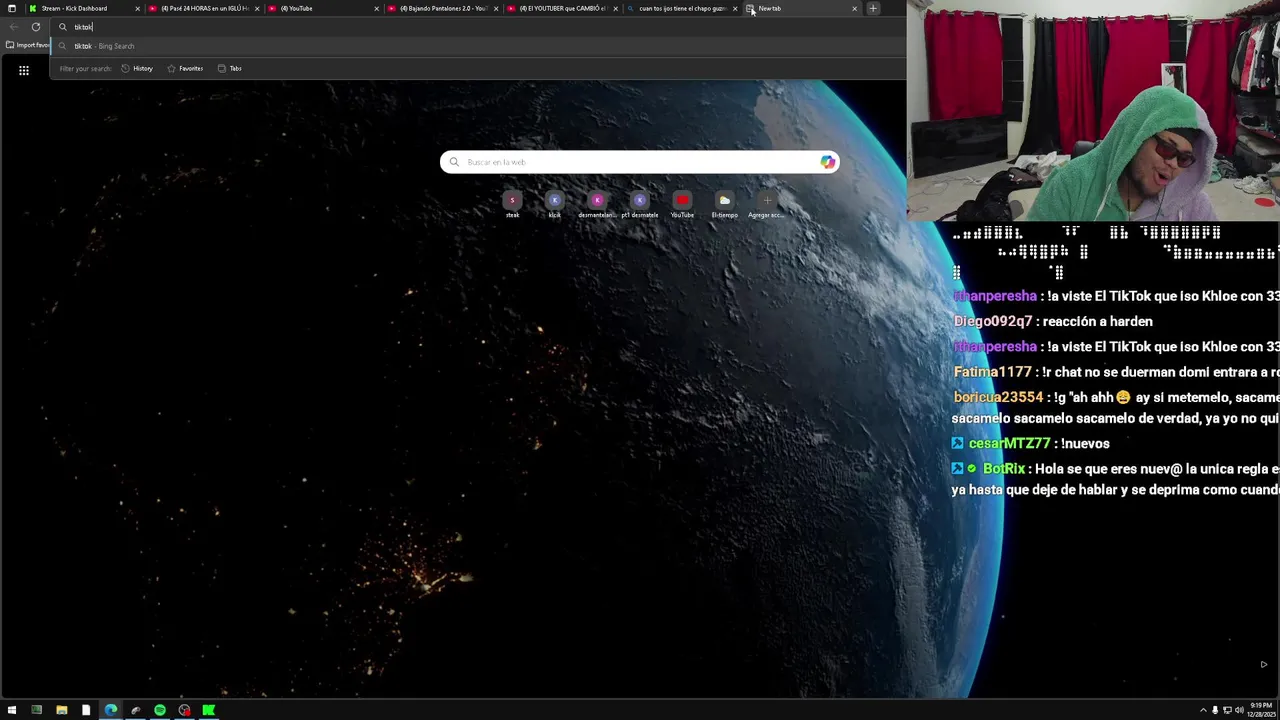Click username Fatima1177 in chat

tap(992, 372)
